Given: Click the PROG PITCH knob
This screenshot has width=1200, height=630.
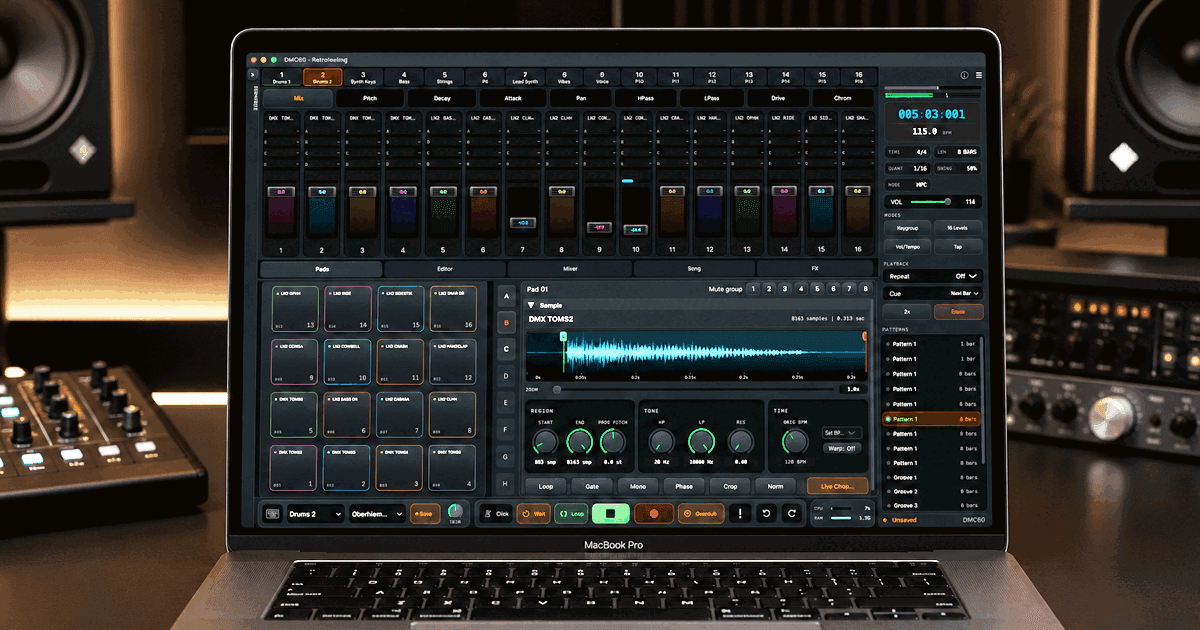Looking at the screenshot, I should 613,440.
